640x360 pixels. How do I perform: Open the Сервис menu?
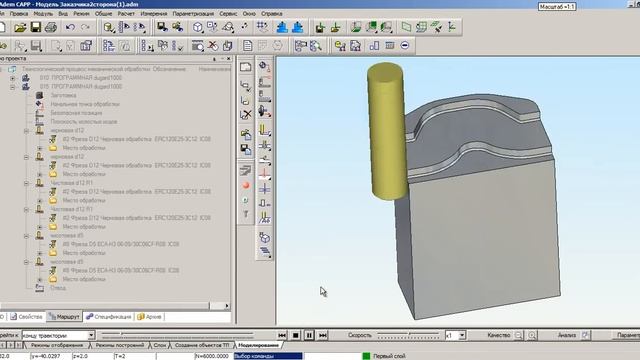(x=228, y=13)
